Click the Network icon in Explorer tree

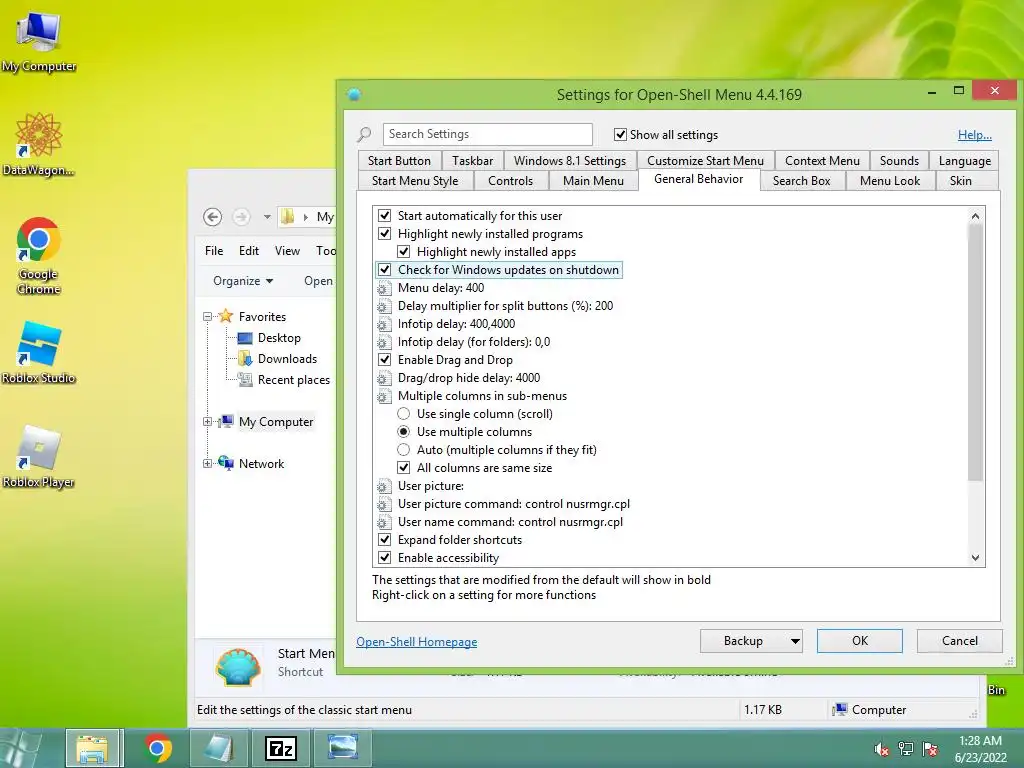(226, 463)
